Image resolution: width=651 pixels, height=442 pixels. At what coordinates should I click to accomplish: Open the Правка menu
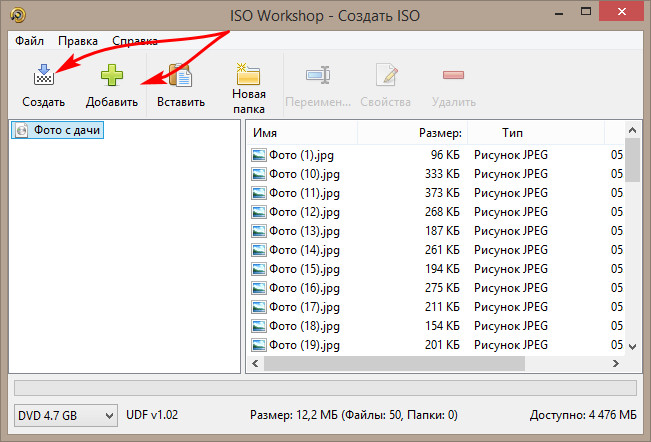78,41
